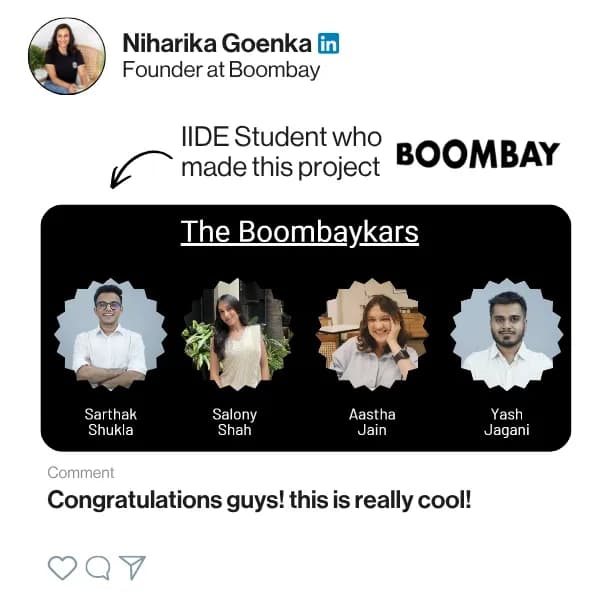Screen dimensions: 600x600
Task: Select Aastha Jain's photo
Action: coord(372,334)
